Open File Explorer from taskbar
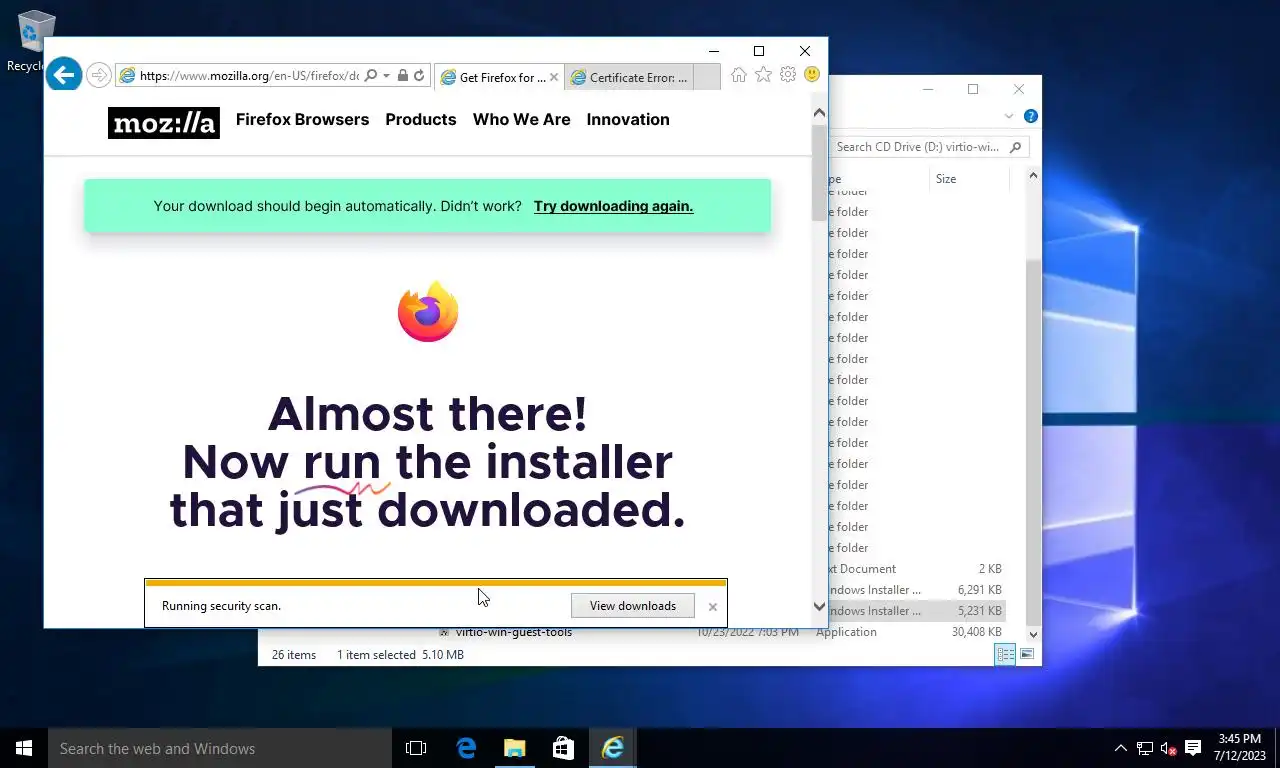Image resolution: width=1280 pixels, height=768 pixels. (514, 748)
